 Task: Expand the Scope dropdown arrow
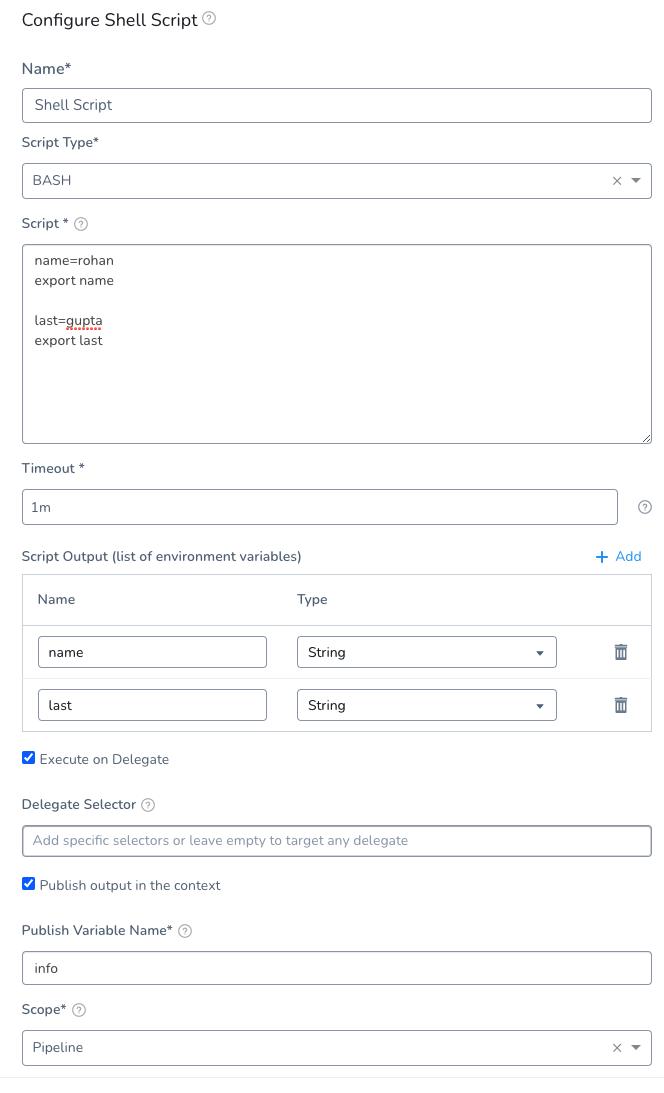click(x=635, y=1048)
